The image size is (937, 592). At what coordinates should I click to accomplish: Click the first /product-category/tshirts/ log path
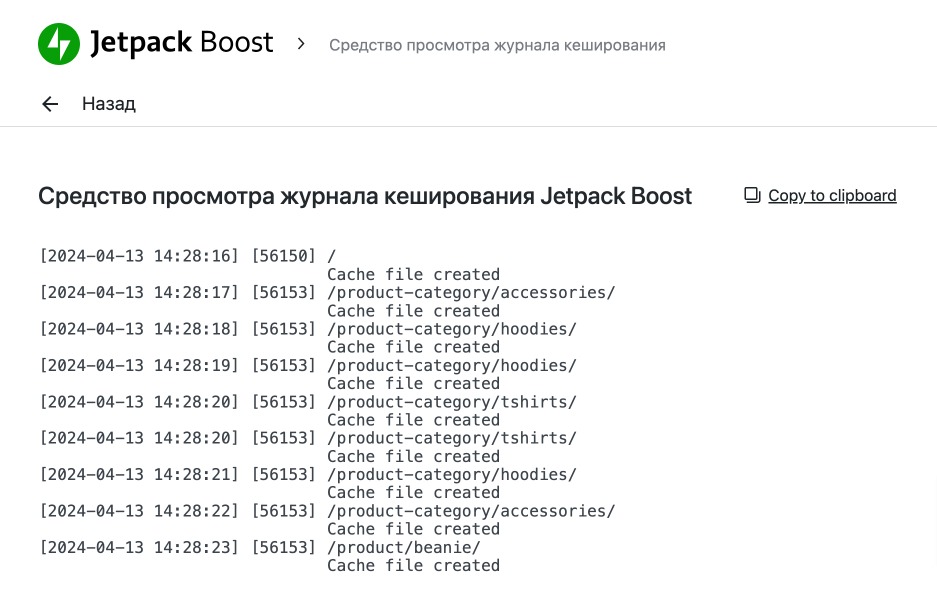452,402
